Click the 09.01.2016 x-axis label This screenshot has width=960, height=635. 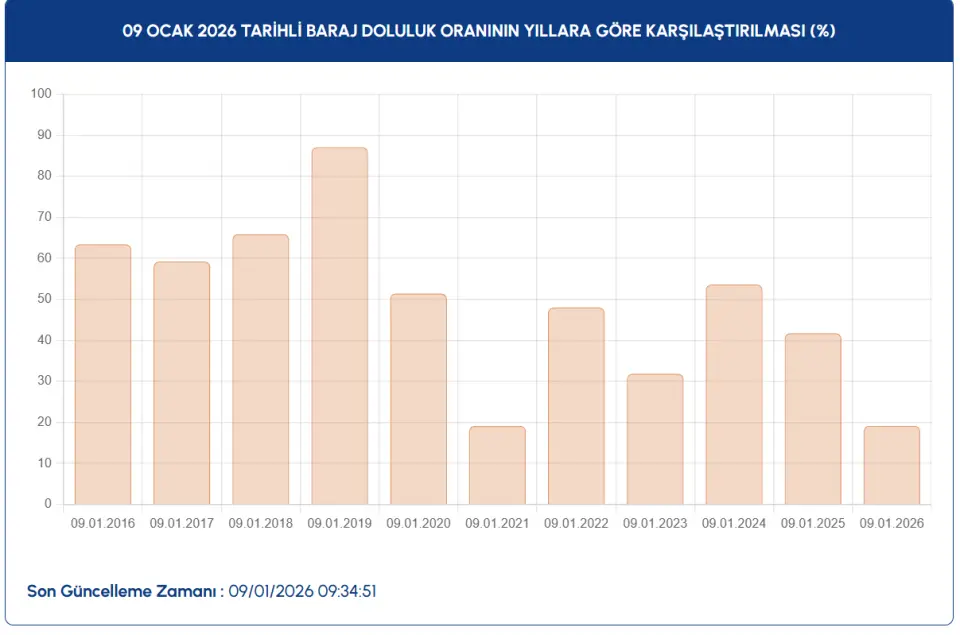(103, 523)
